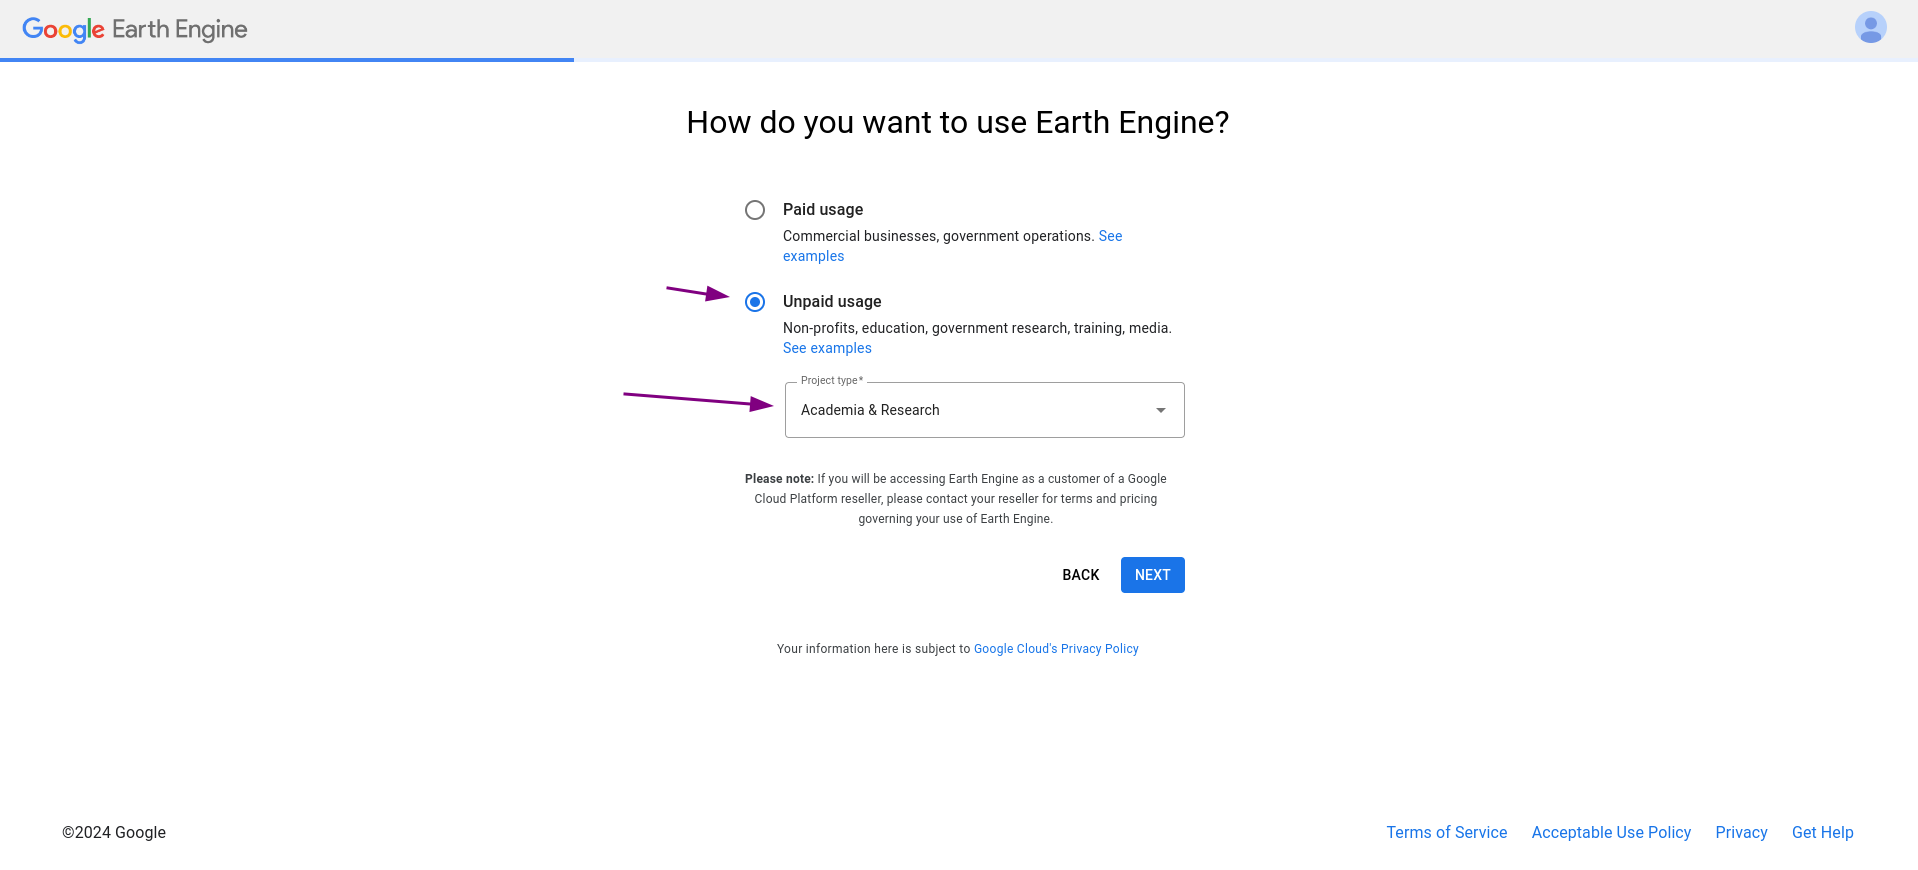Viewport: 1918px width, 870px height.
Task: Continue with the NEXT button
Action: click(x=1152, y=575)
